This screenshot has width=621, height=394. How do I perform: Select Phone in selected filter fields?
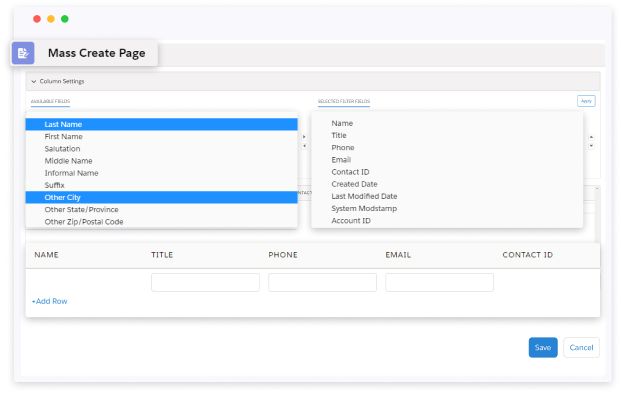click(x=343, y=148)
